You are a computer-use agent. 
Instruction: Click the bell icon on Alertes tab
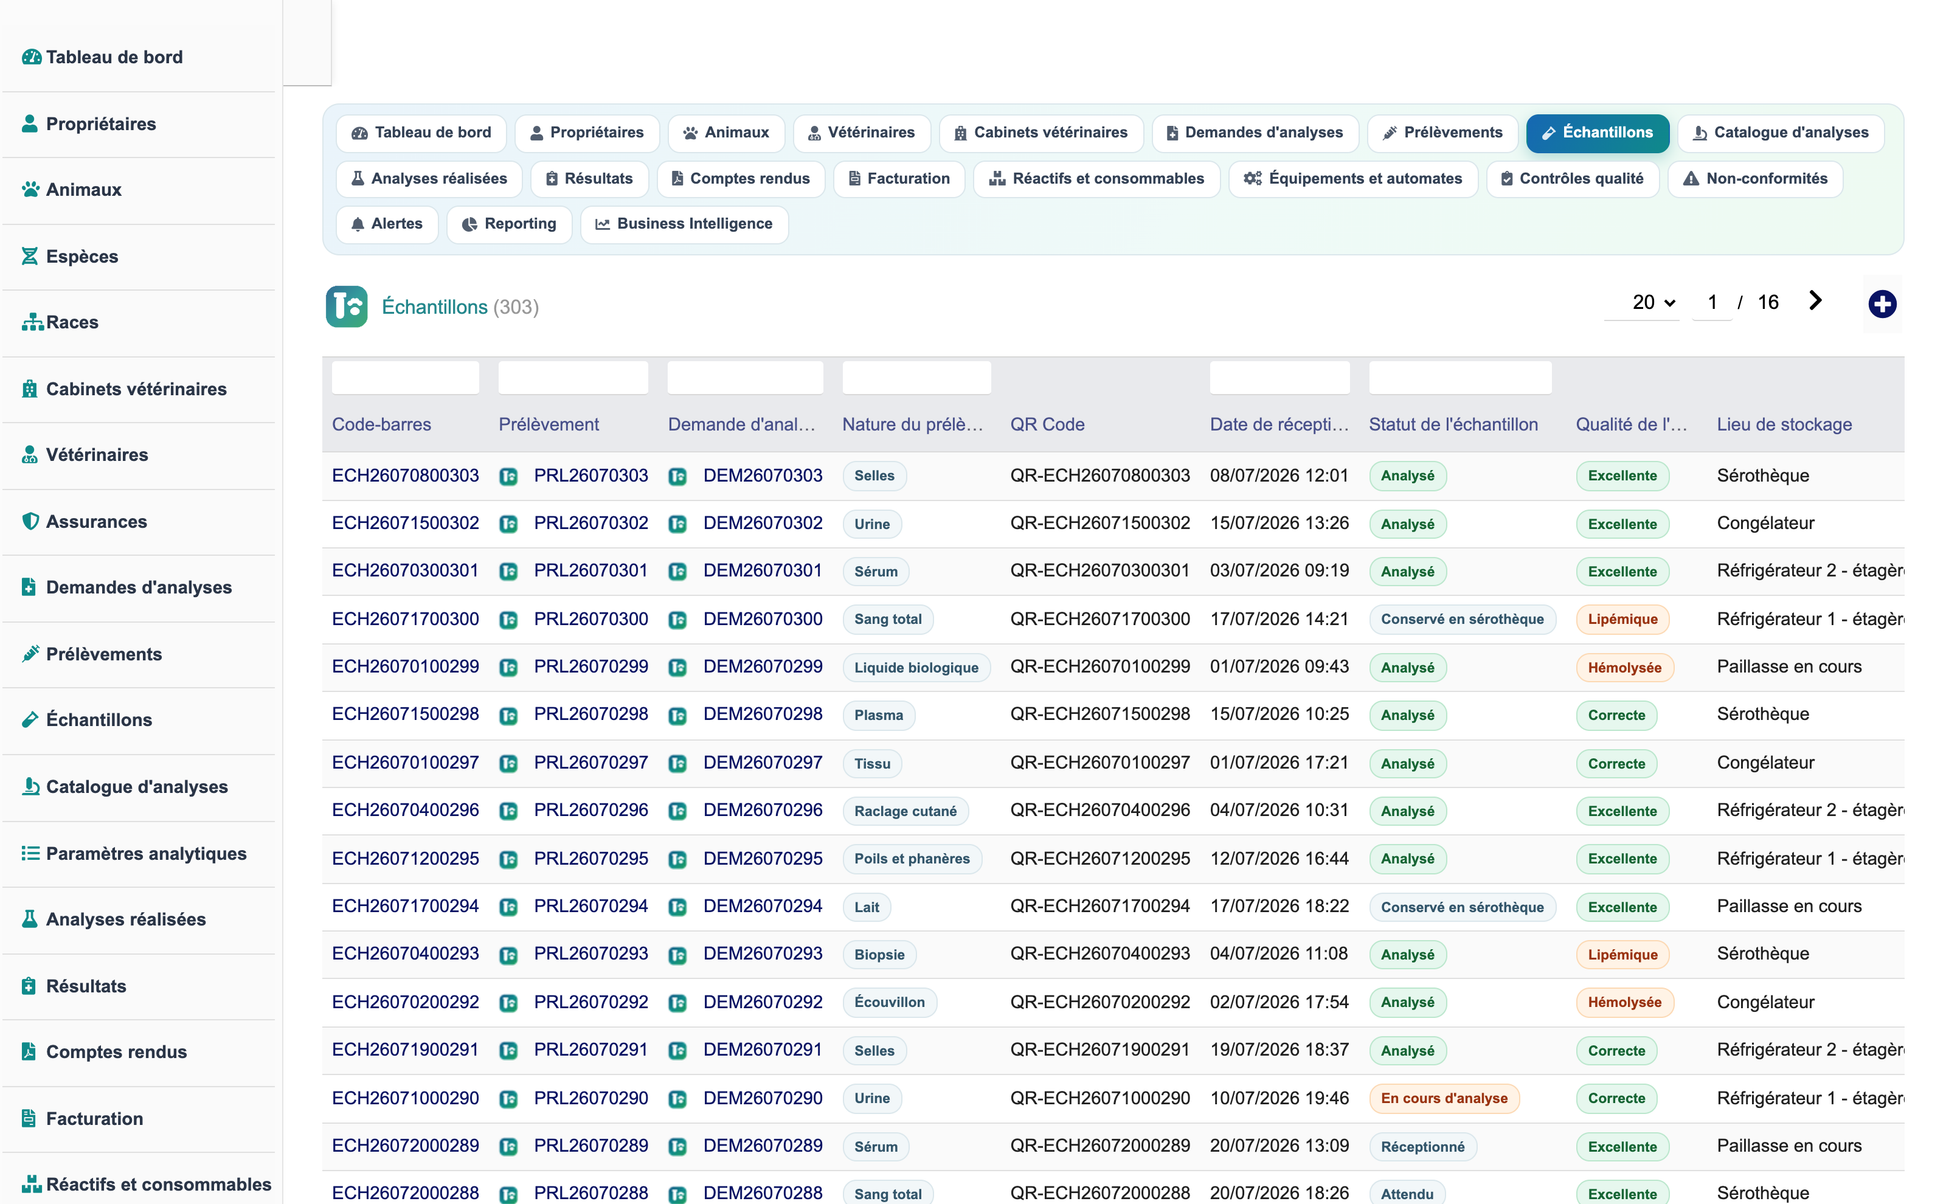[358, 224]
